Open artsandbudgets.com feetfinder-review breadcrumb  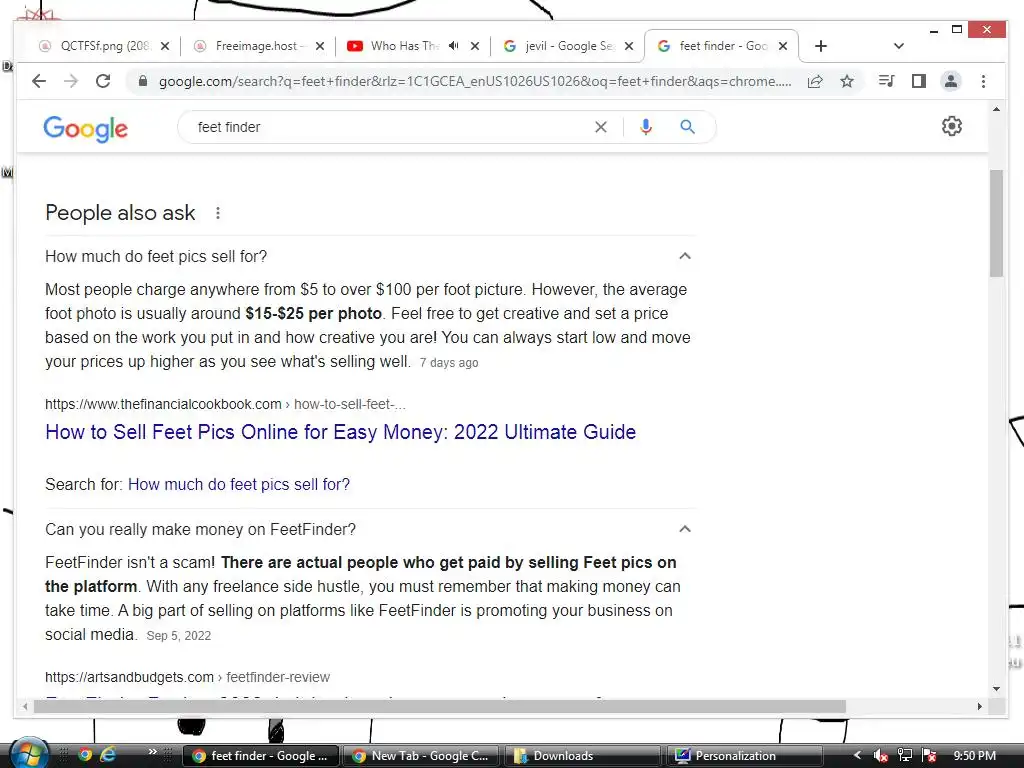[x=187, y=677]
